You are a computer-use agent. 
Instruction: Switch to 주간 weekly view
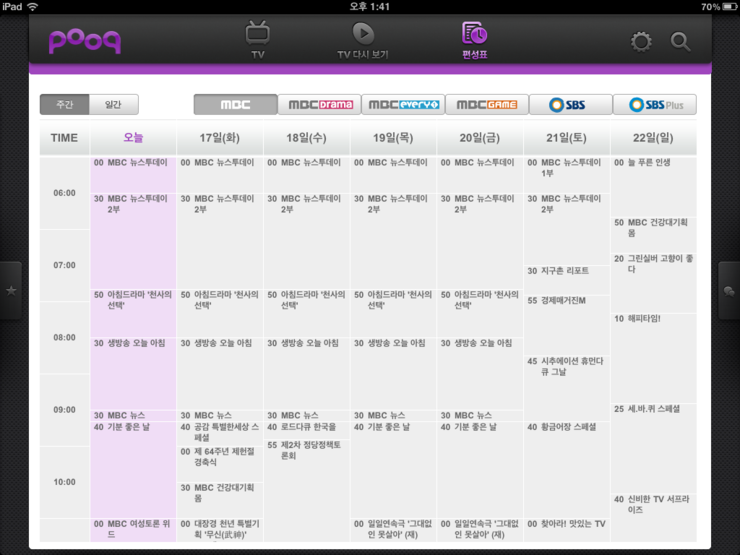[x=64, y=104]
